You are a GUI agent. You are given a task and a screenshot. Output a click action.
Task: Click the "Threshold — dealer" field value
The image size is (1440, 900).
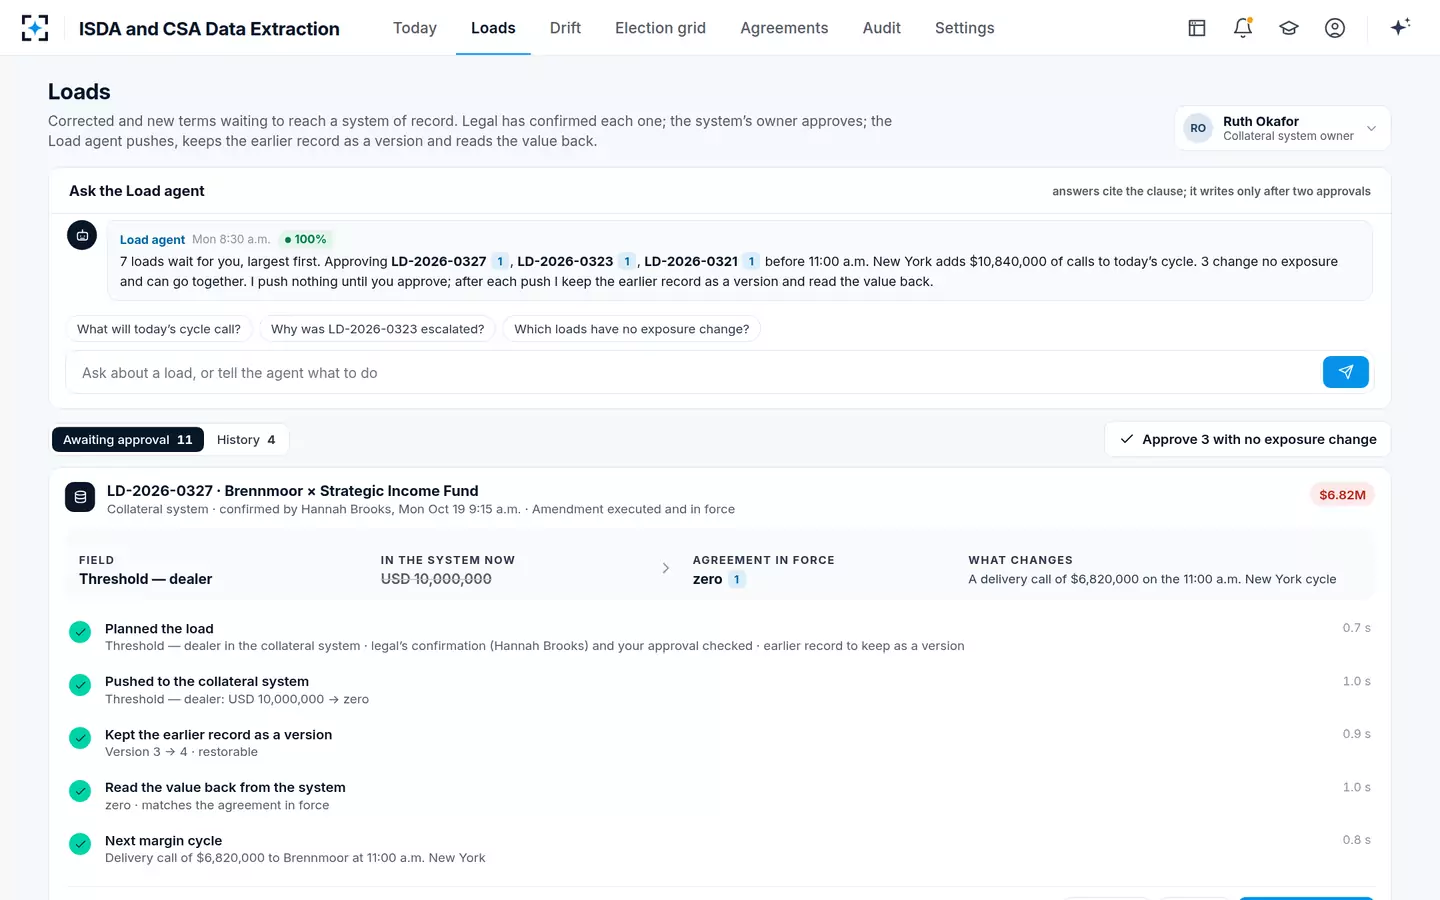[x=146, y=579]
